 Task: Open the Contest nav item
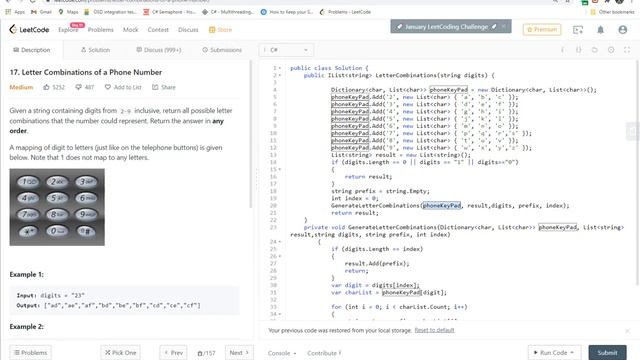pyautogui.click(x=158, y=30)
